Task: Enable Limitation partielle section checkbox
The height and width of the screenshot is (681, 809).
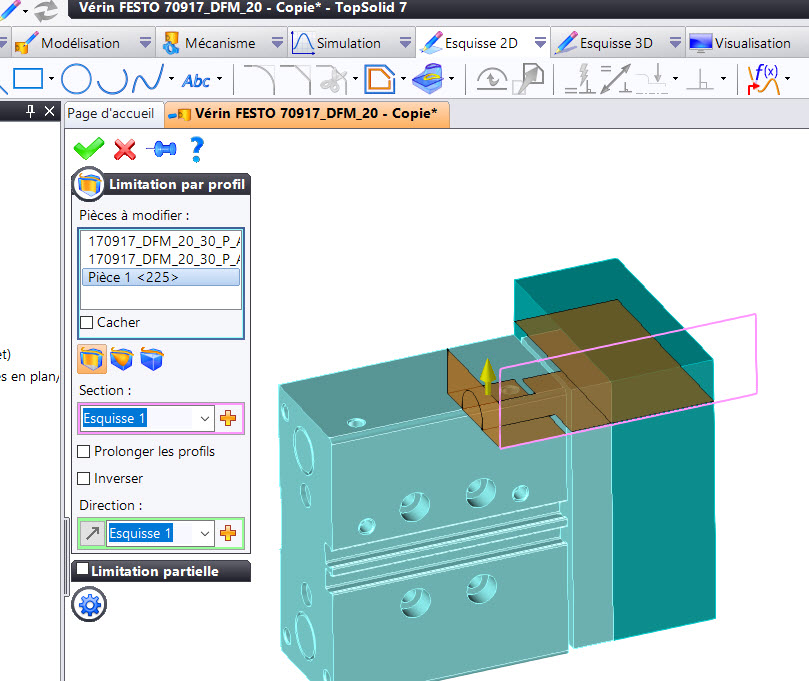Action: (82, 569)
